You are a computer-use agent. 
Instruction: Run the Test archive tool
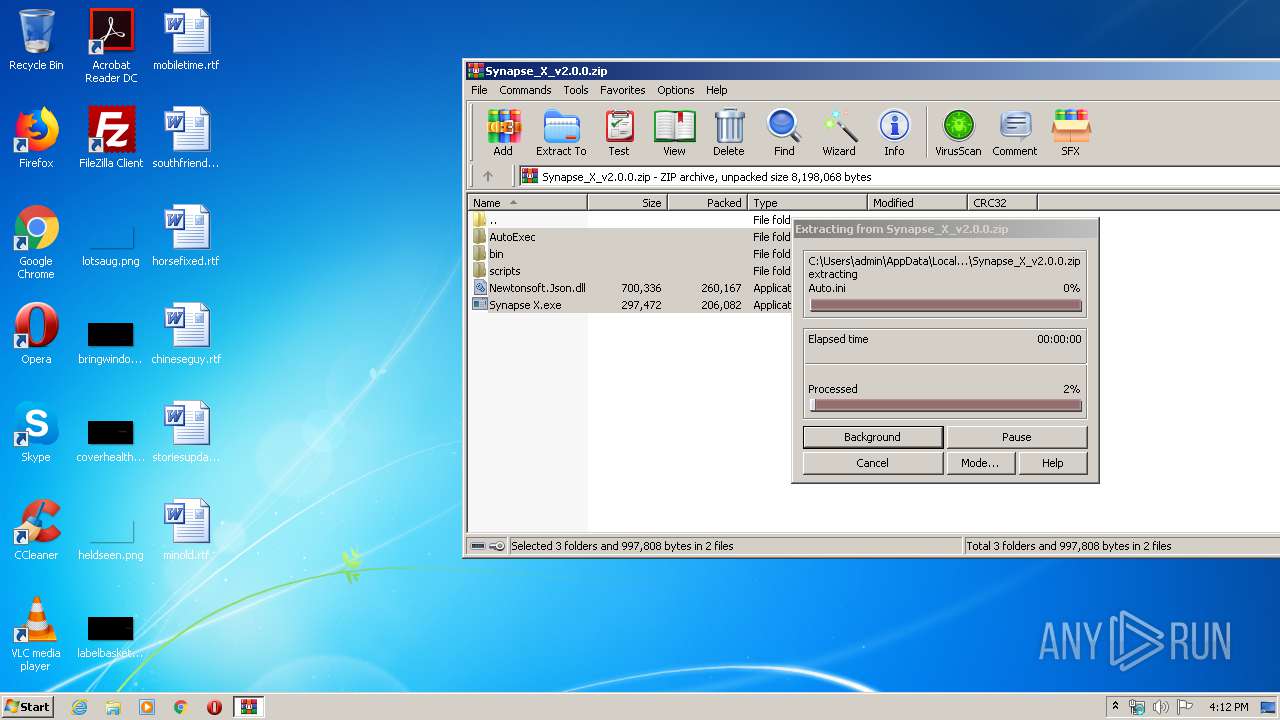[619, 134]
